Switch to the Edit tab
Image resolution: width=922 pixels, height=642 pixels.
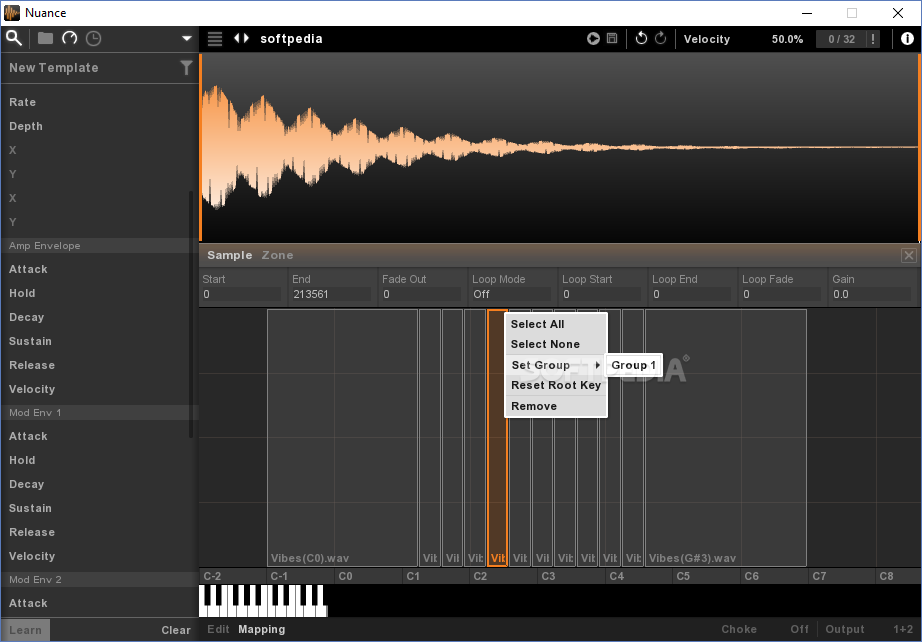(218, 630)
